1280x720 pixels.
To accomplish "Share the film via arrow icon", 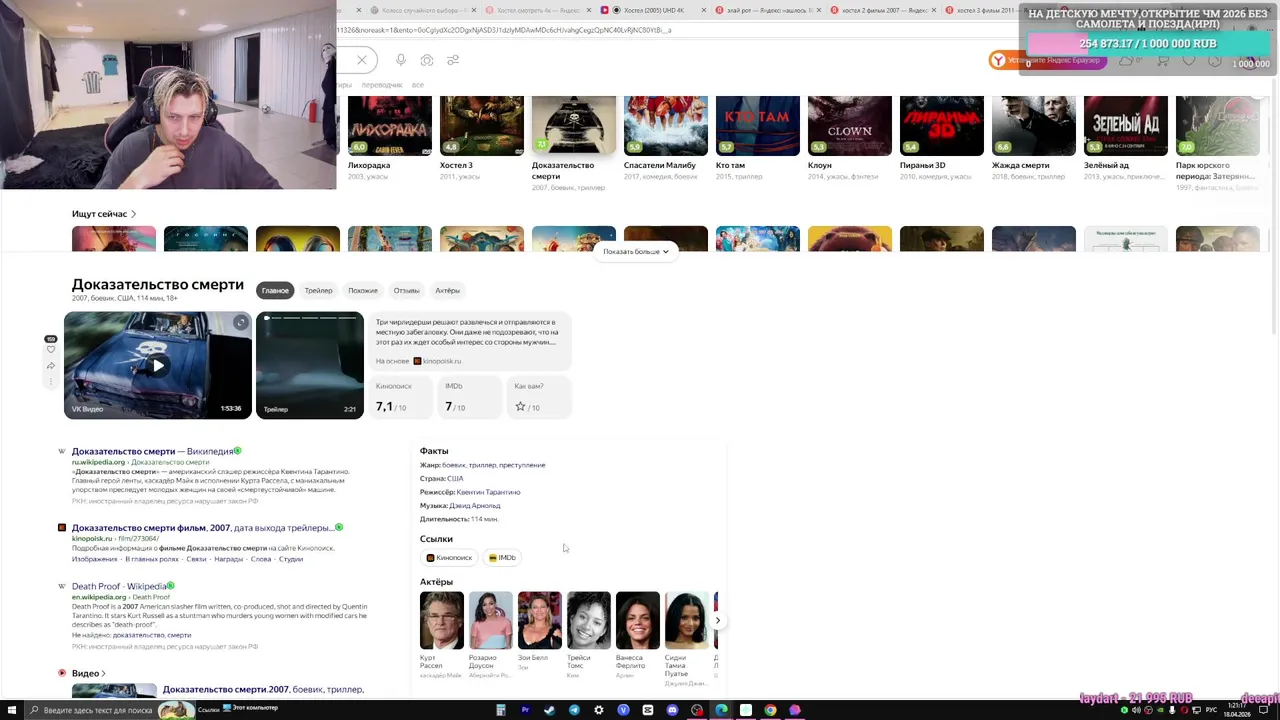I will (x=51, y=366).
